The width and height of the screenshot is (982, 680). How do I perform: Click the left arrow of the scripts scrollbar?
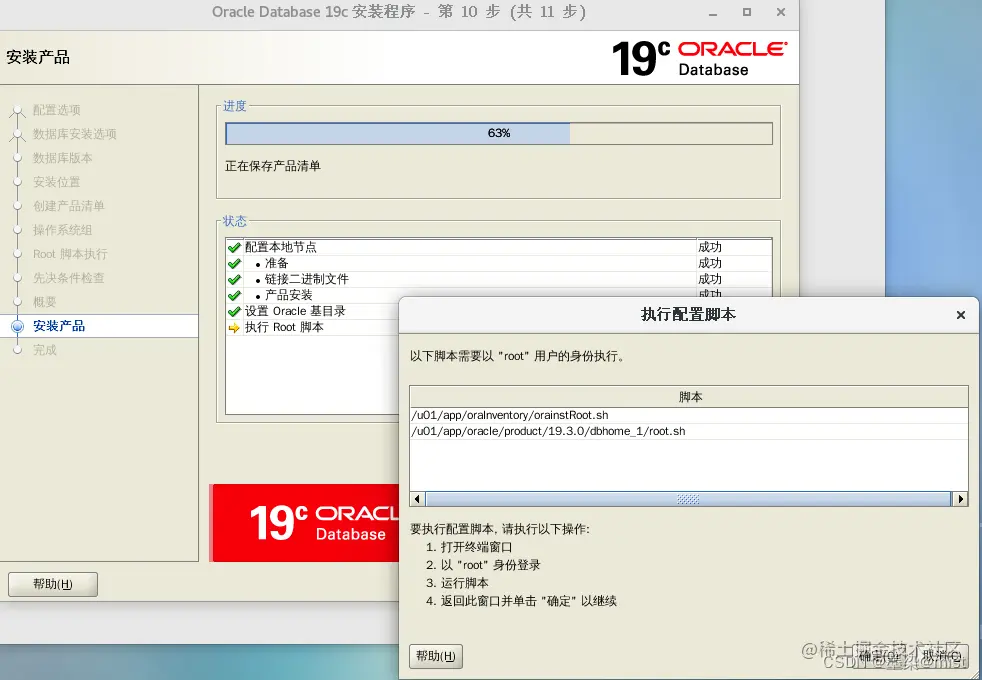pos(417,499)
